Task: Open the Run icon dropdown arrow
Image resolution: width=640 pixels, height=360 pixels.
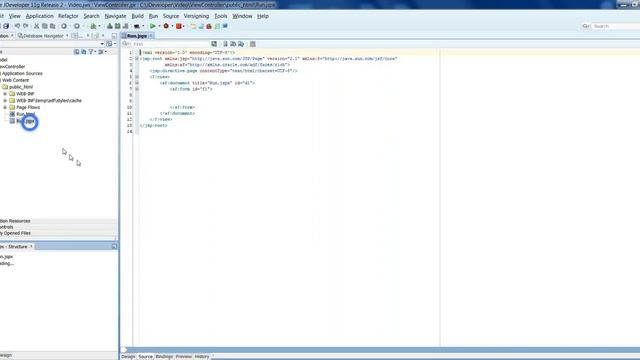Action: [159, 26]
